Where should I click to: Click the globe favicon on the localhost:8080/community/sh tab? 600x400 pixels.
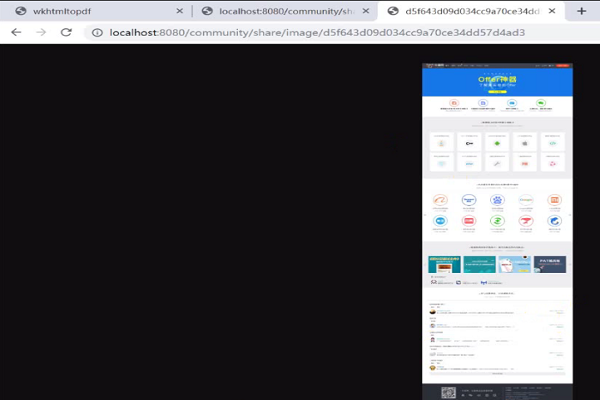click(x=207, y=11)
